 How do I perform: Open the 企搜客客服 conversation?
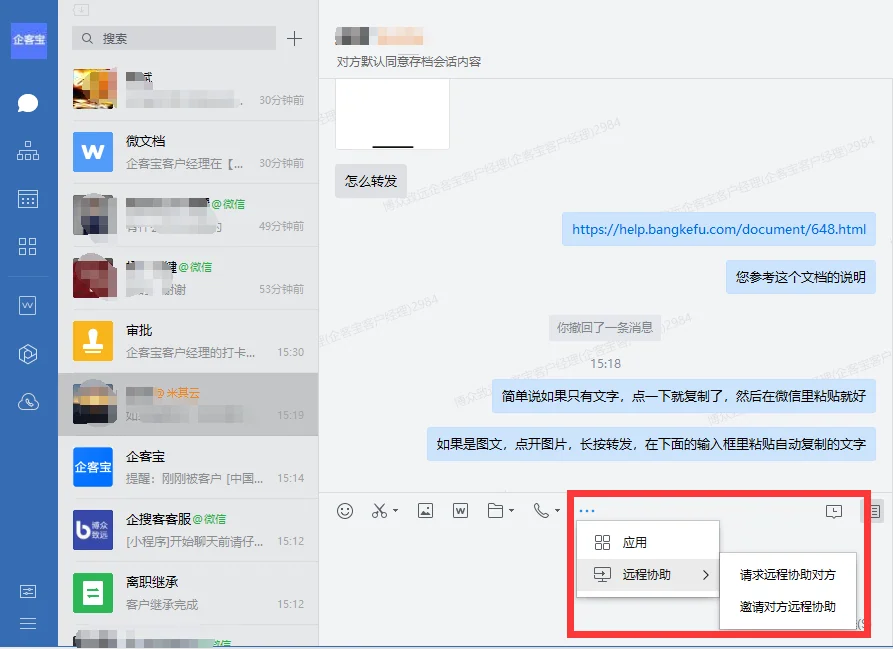188,530
